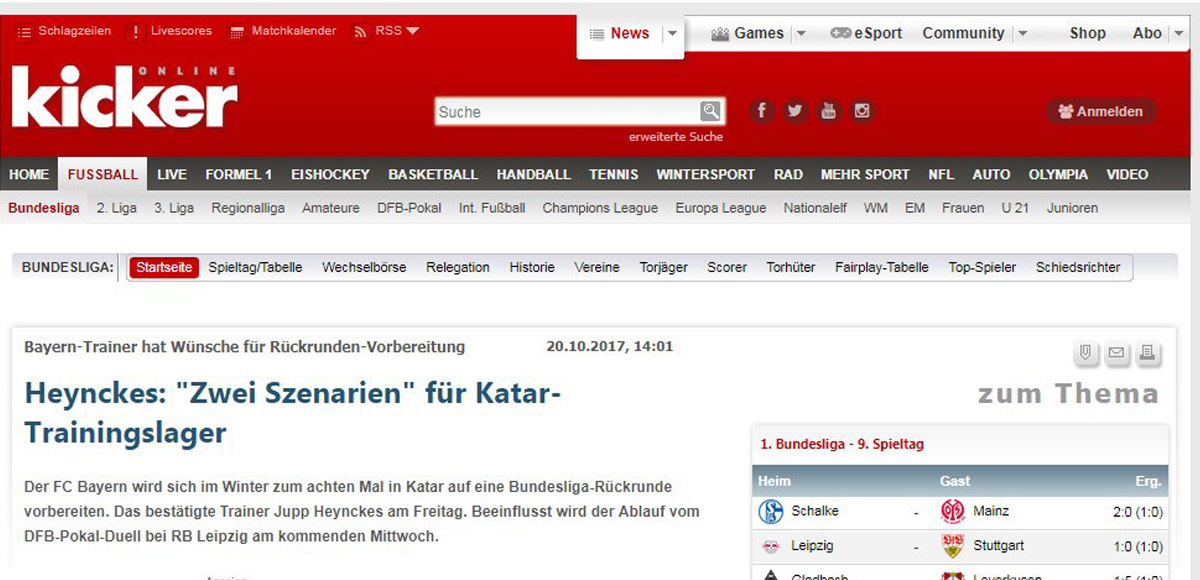Visit kicker's Twitter page icon
1200x580 pixels.
(795, 111)
